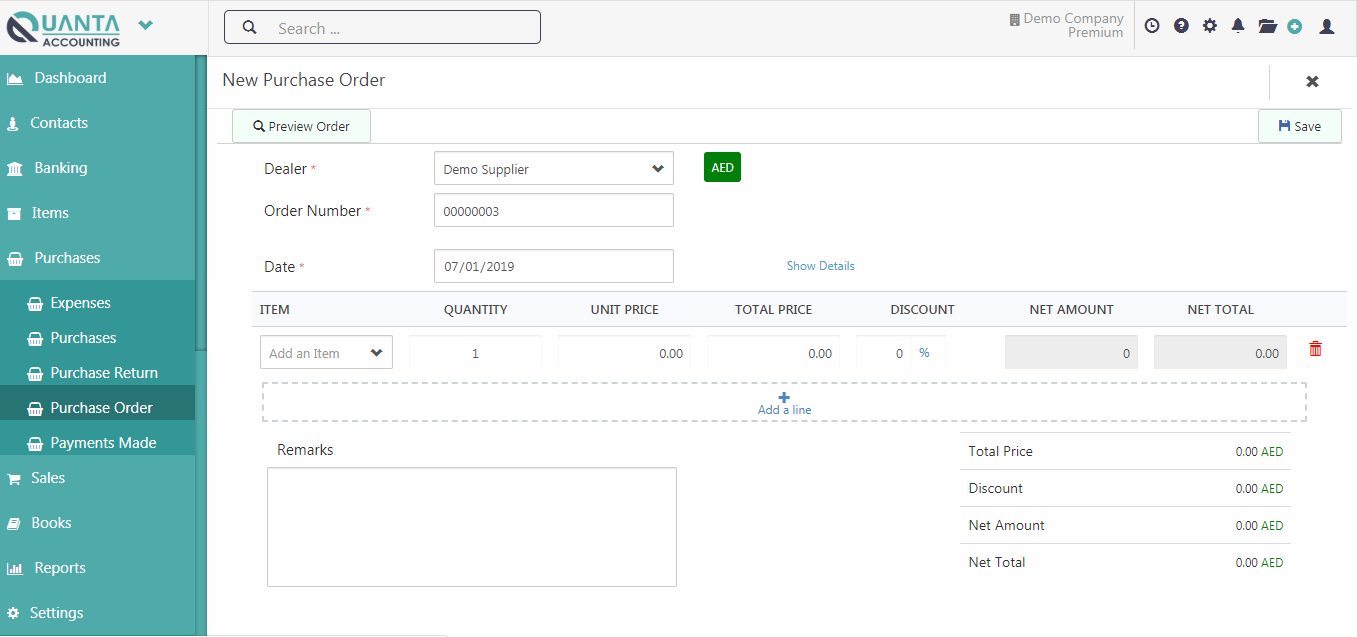Viewport: 1357px width, 637px height.
Task: Click Add a line
Action: pos(784,402)
